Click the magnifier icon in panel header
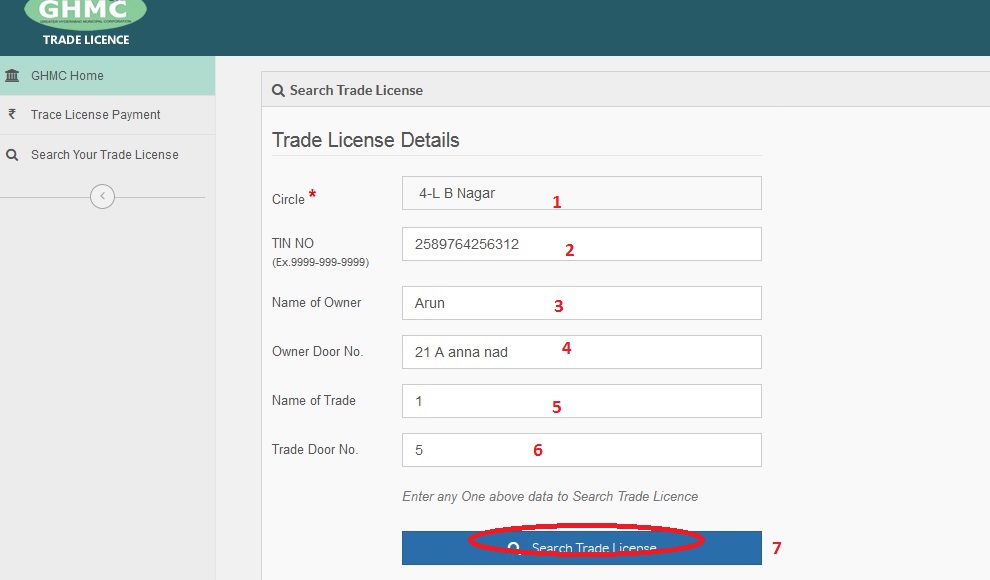The image size is (990, 580). click(x=278, y=91)
